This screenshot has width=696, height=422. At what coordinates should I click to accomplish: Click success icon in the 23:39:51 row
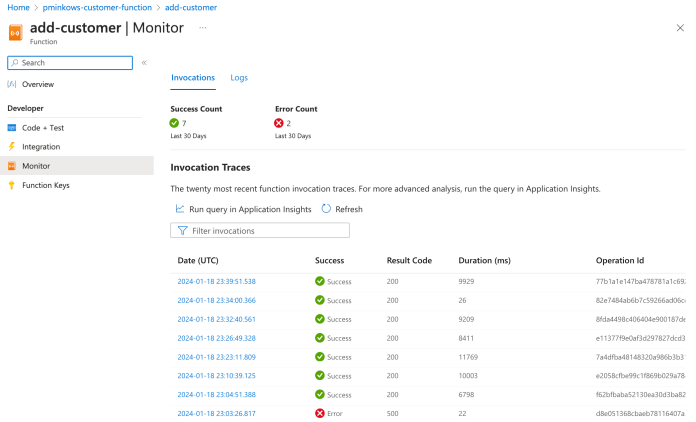(x=320, y=281)
